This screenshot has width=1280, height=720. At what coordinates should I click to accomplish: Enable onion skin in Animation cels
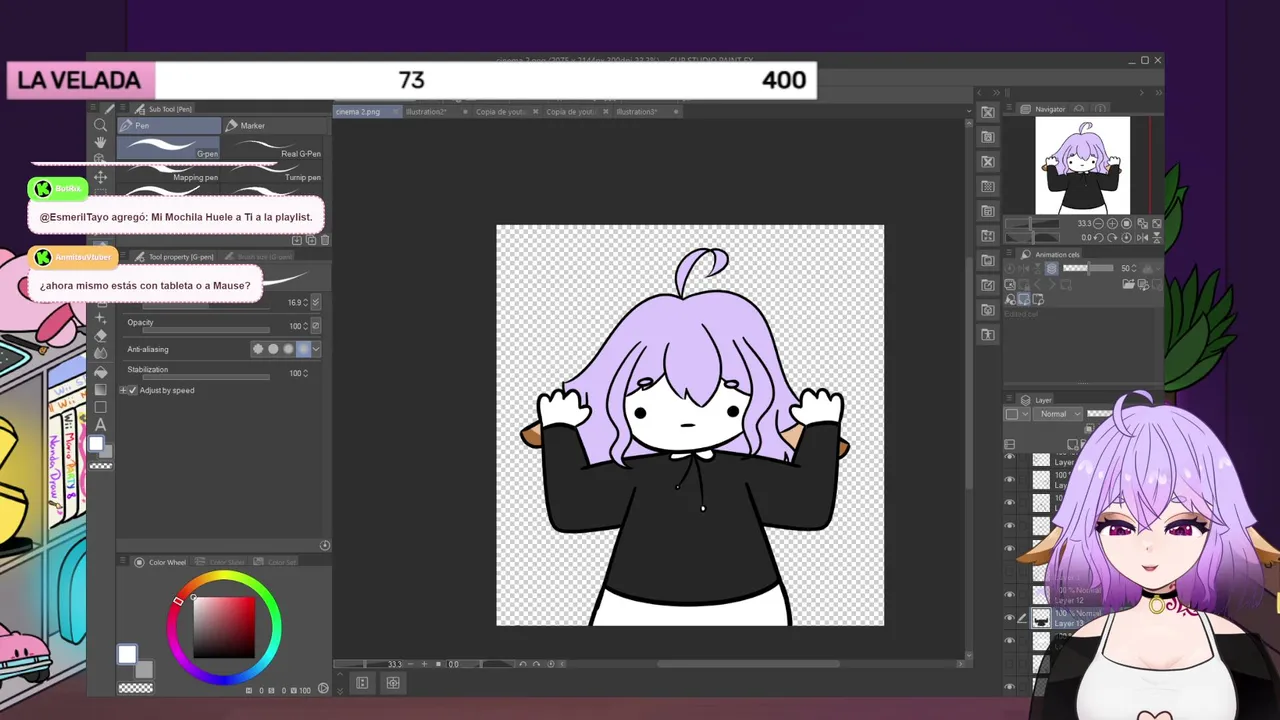click(1052, 268)
